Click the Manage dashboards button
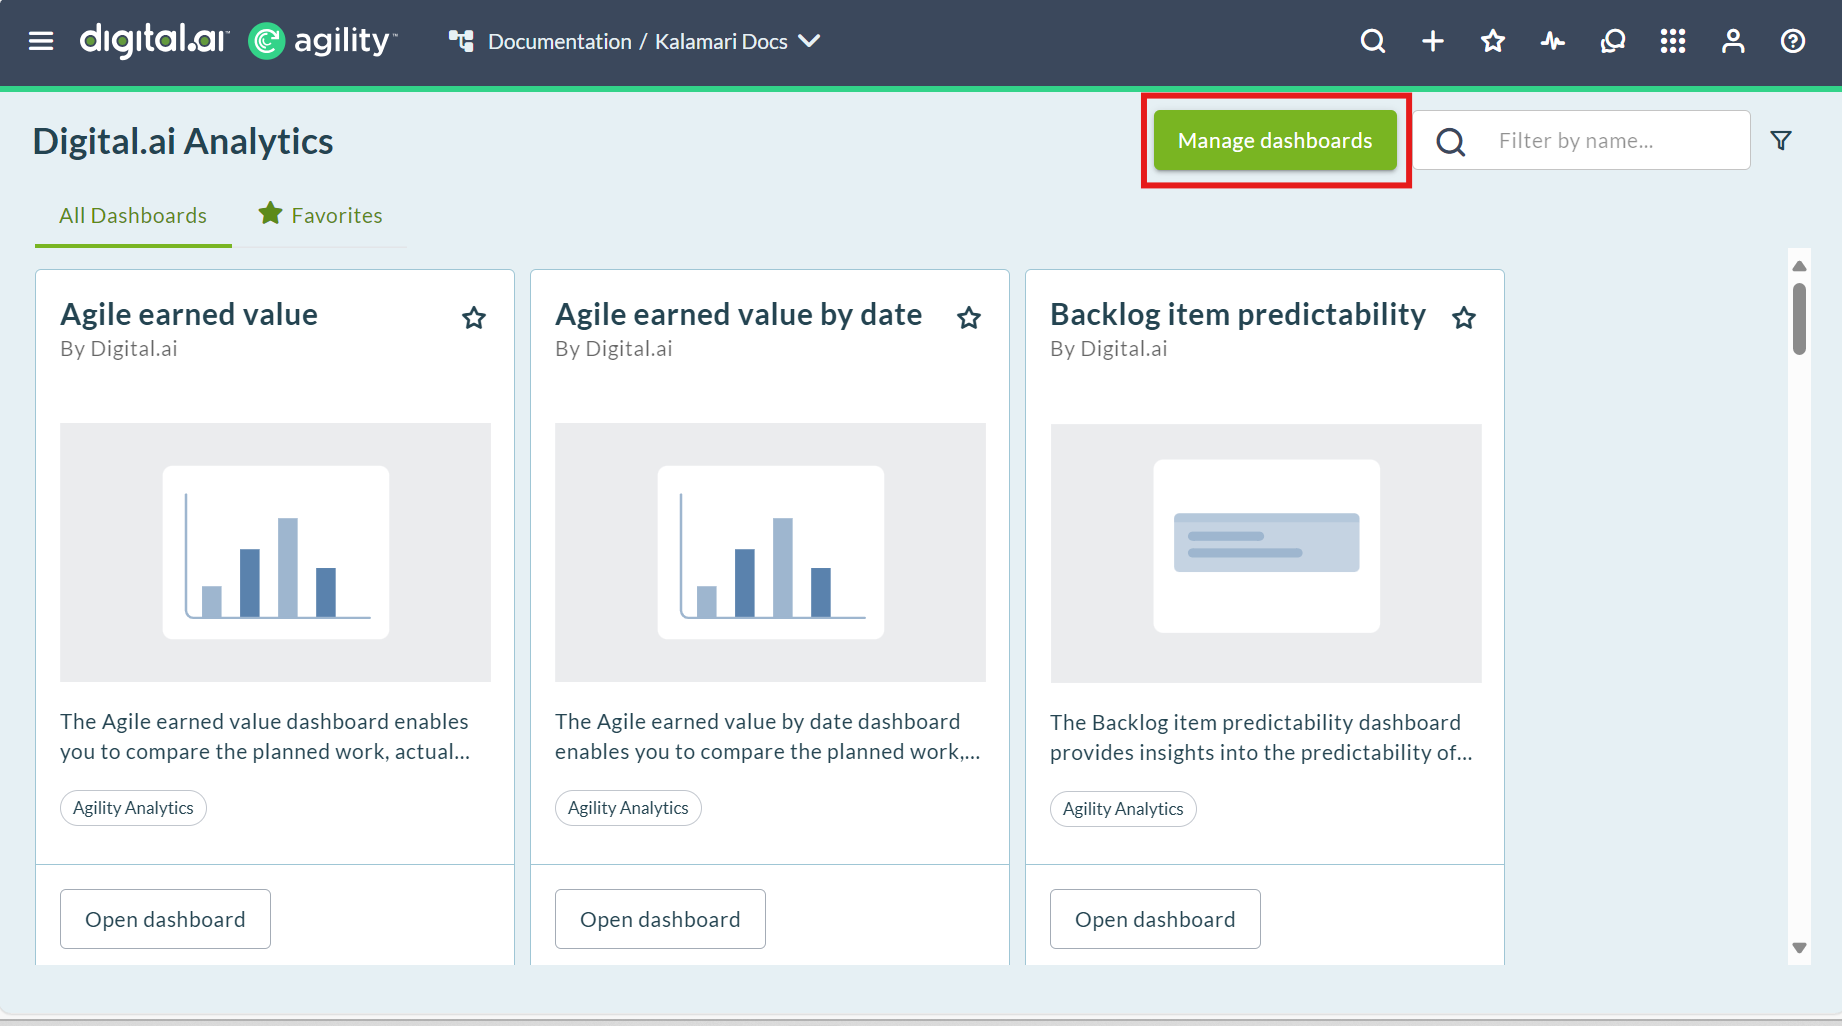The image size is (1842, 1026). [x=1275, y=140]
